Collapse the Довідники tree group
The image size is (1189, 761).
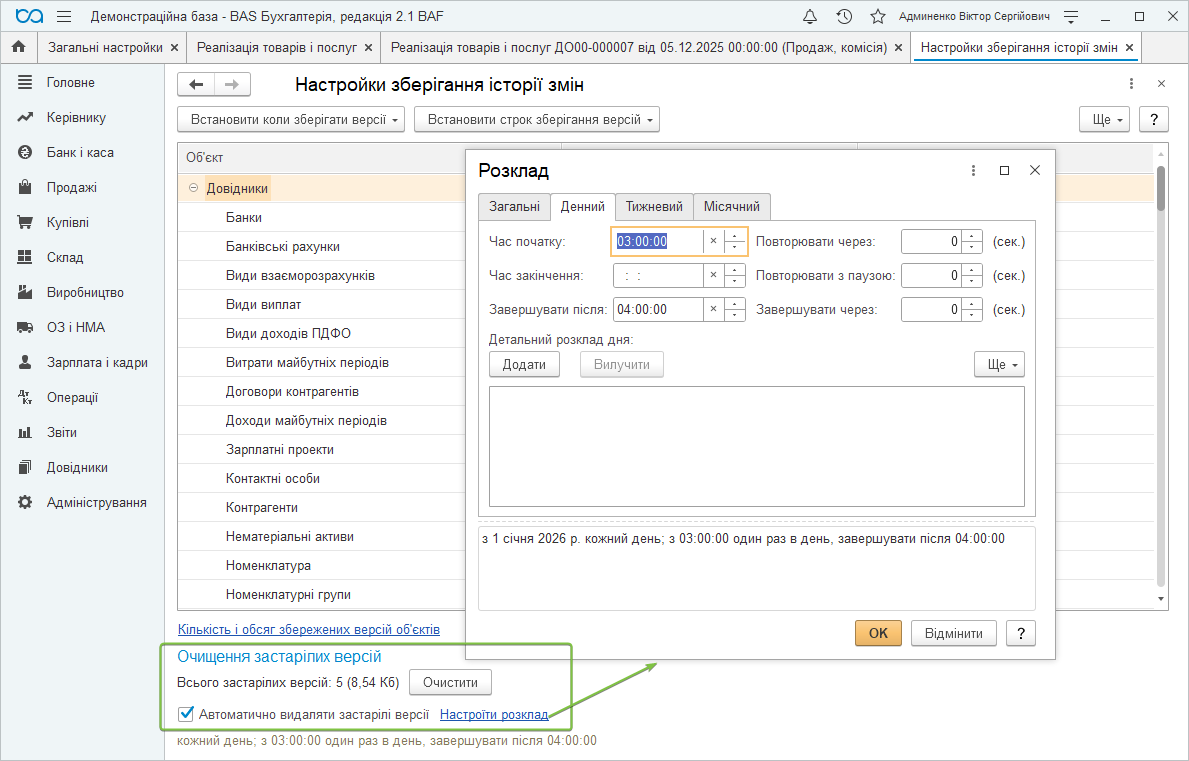193,188
